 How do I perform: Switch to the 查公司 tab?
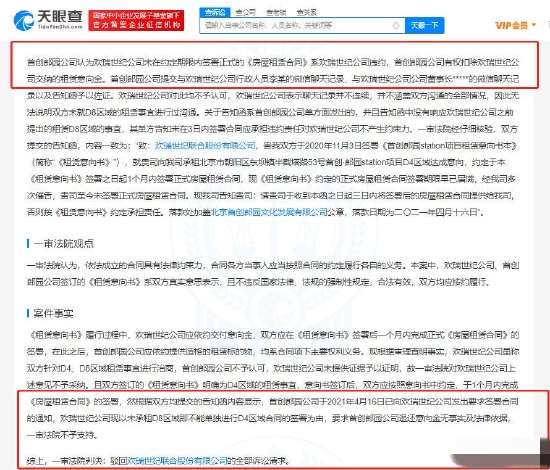click(245, 13)
